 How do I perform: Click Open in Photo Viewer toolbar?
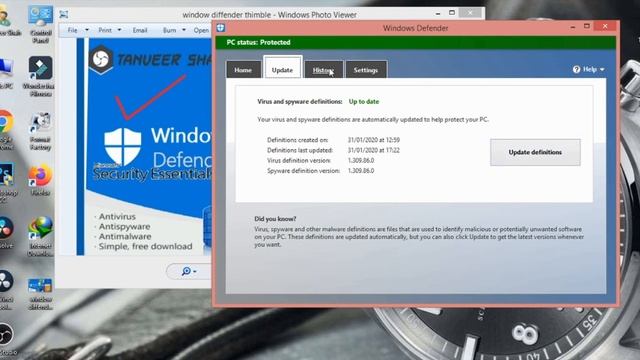click(201, 30)
